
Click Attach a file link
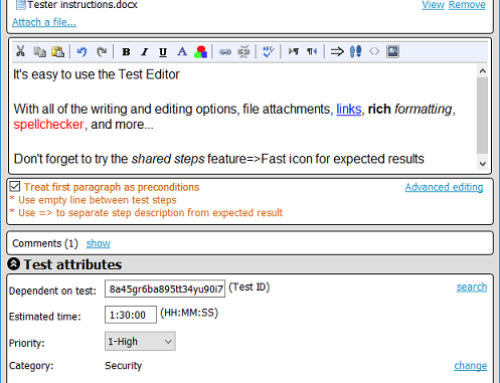tap(44, 22)
